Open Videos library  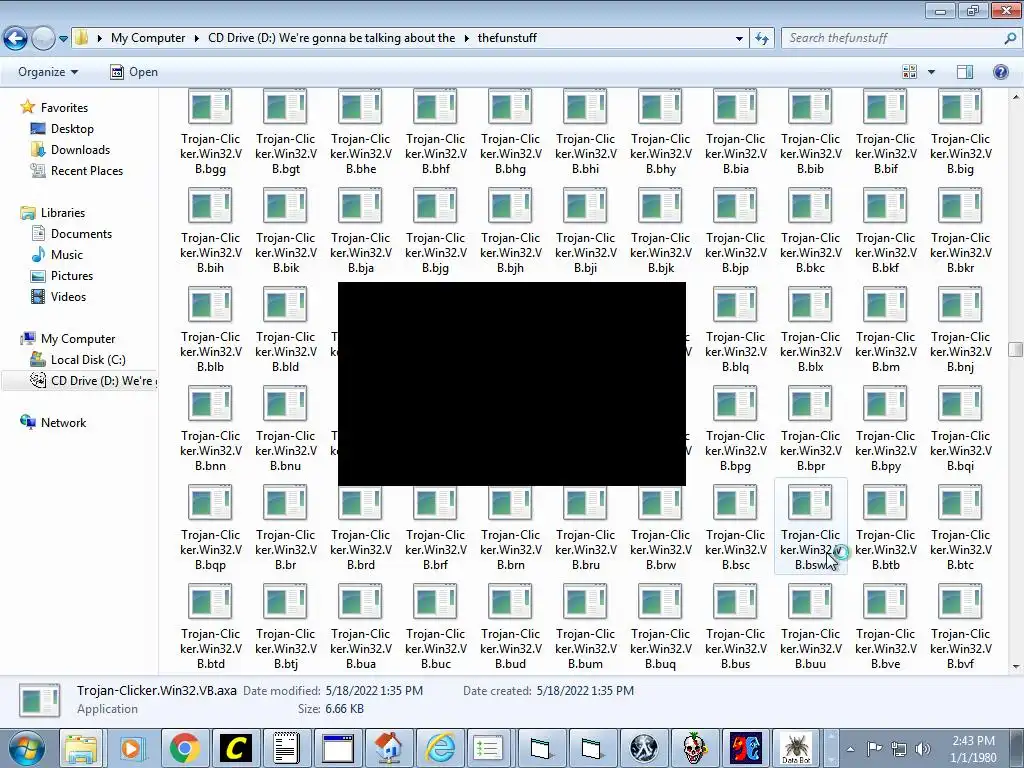pyautogui.click(x=68, y=296)
